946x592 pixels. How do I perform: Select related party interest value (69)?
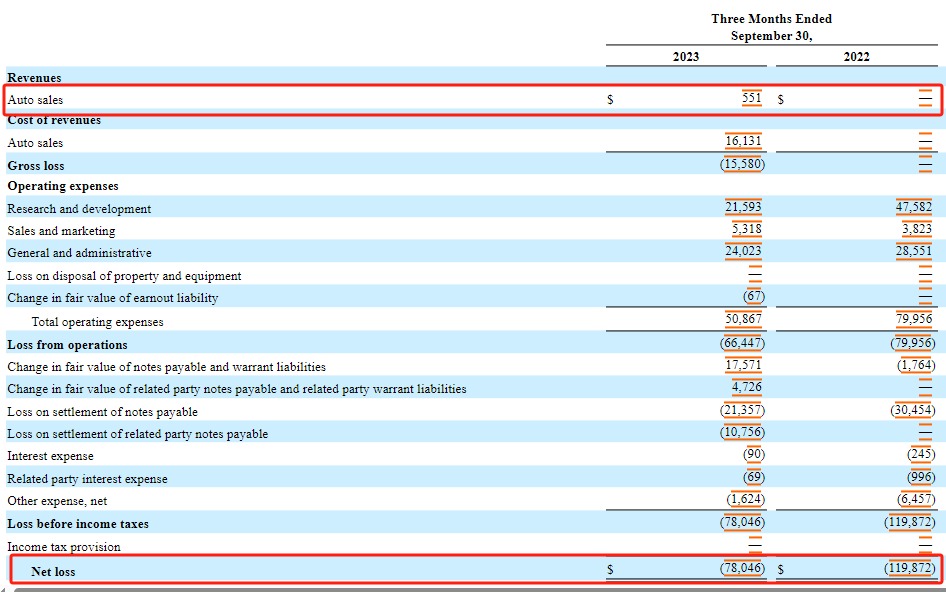[754, 477]
